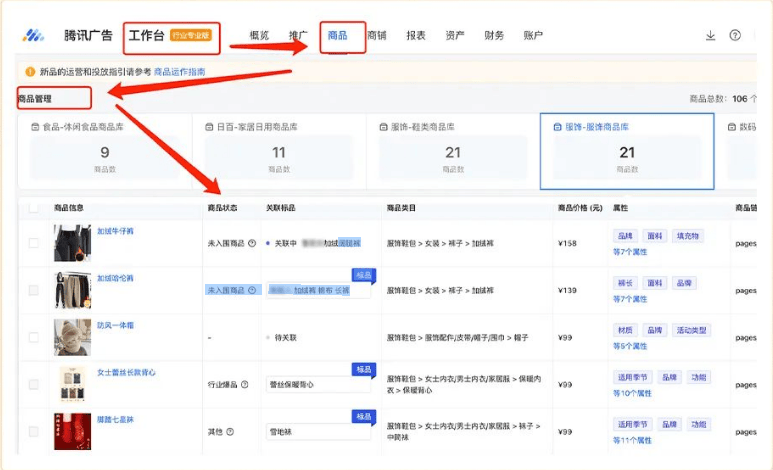Switch to the 推广 tab
This screenshot has width=773, height=470.
coord(298,36)
